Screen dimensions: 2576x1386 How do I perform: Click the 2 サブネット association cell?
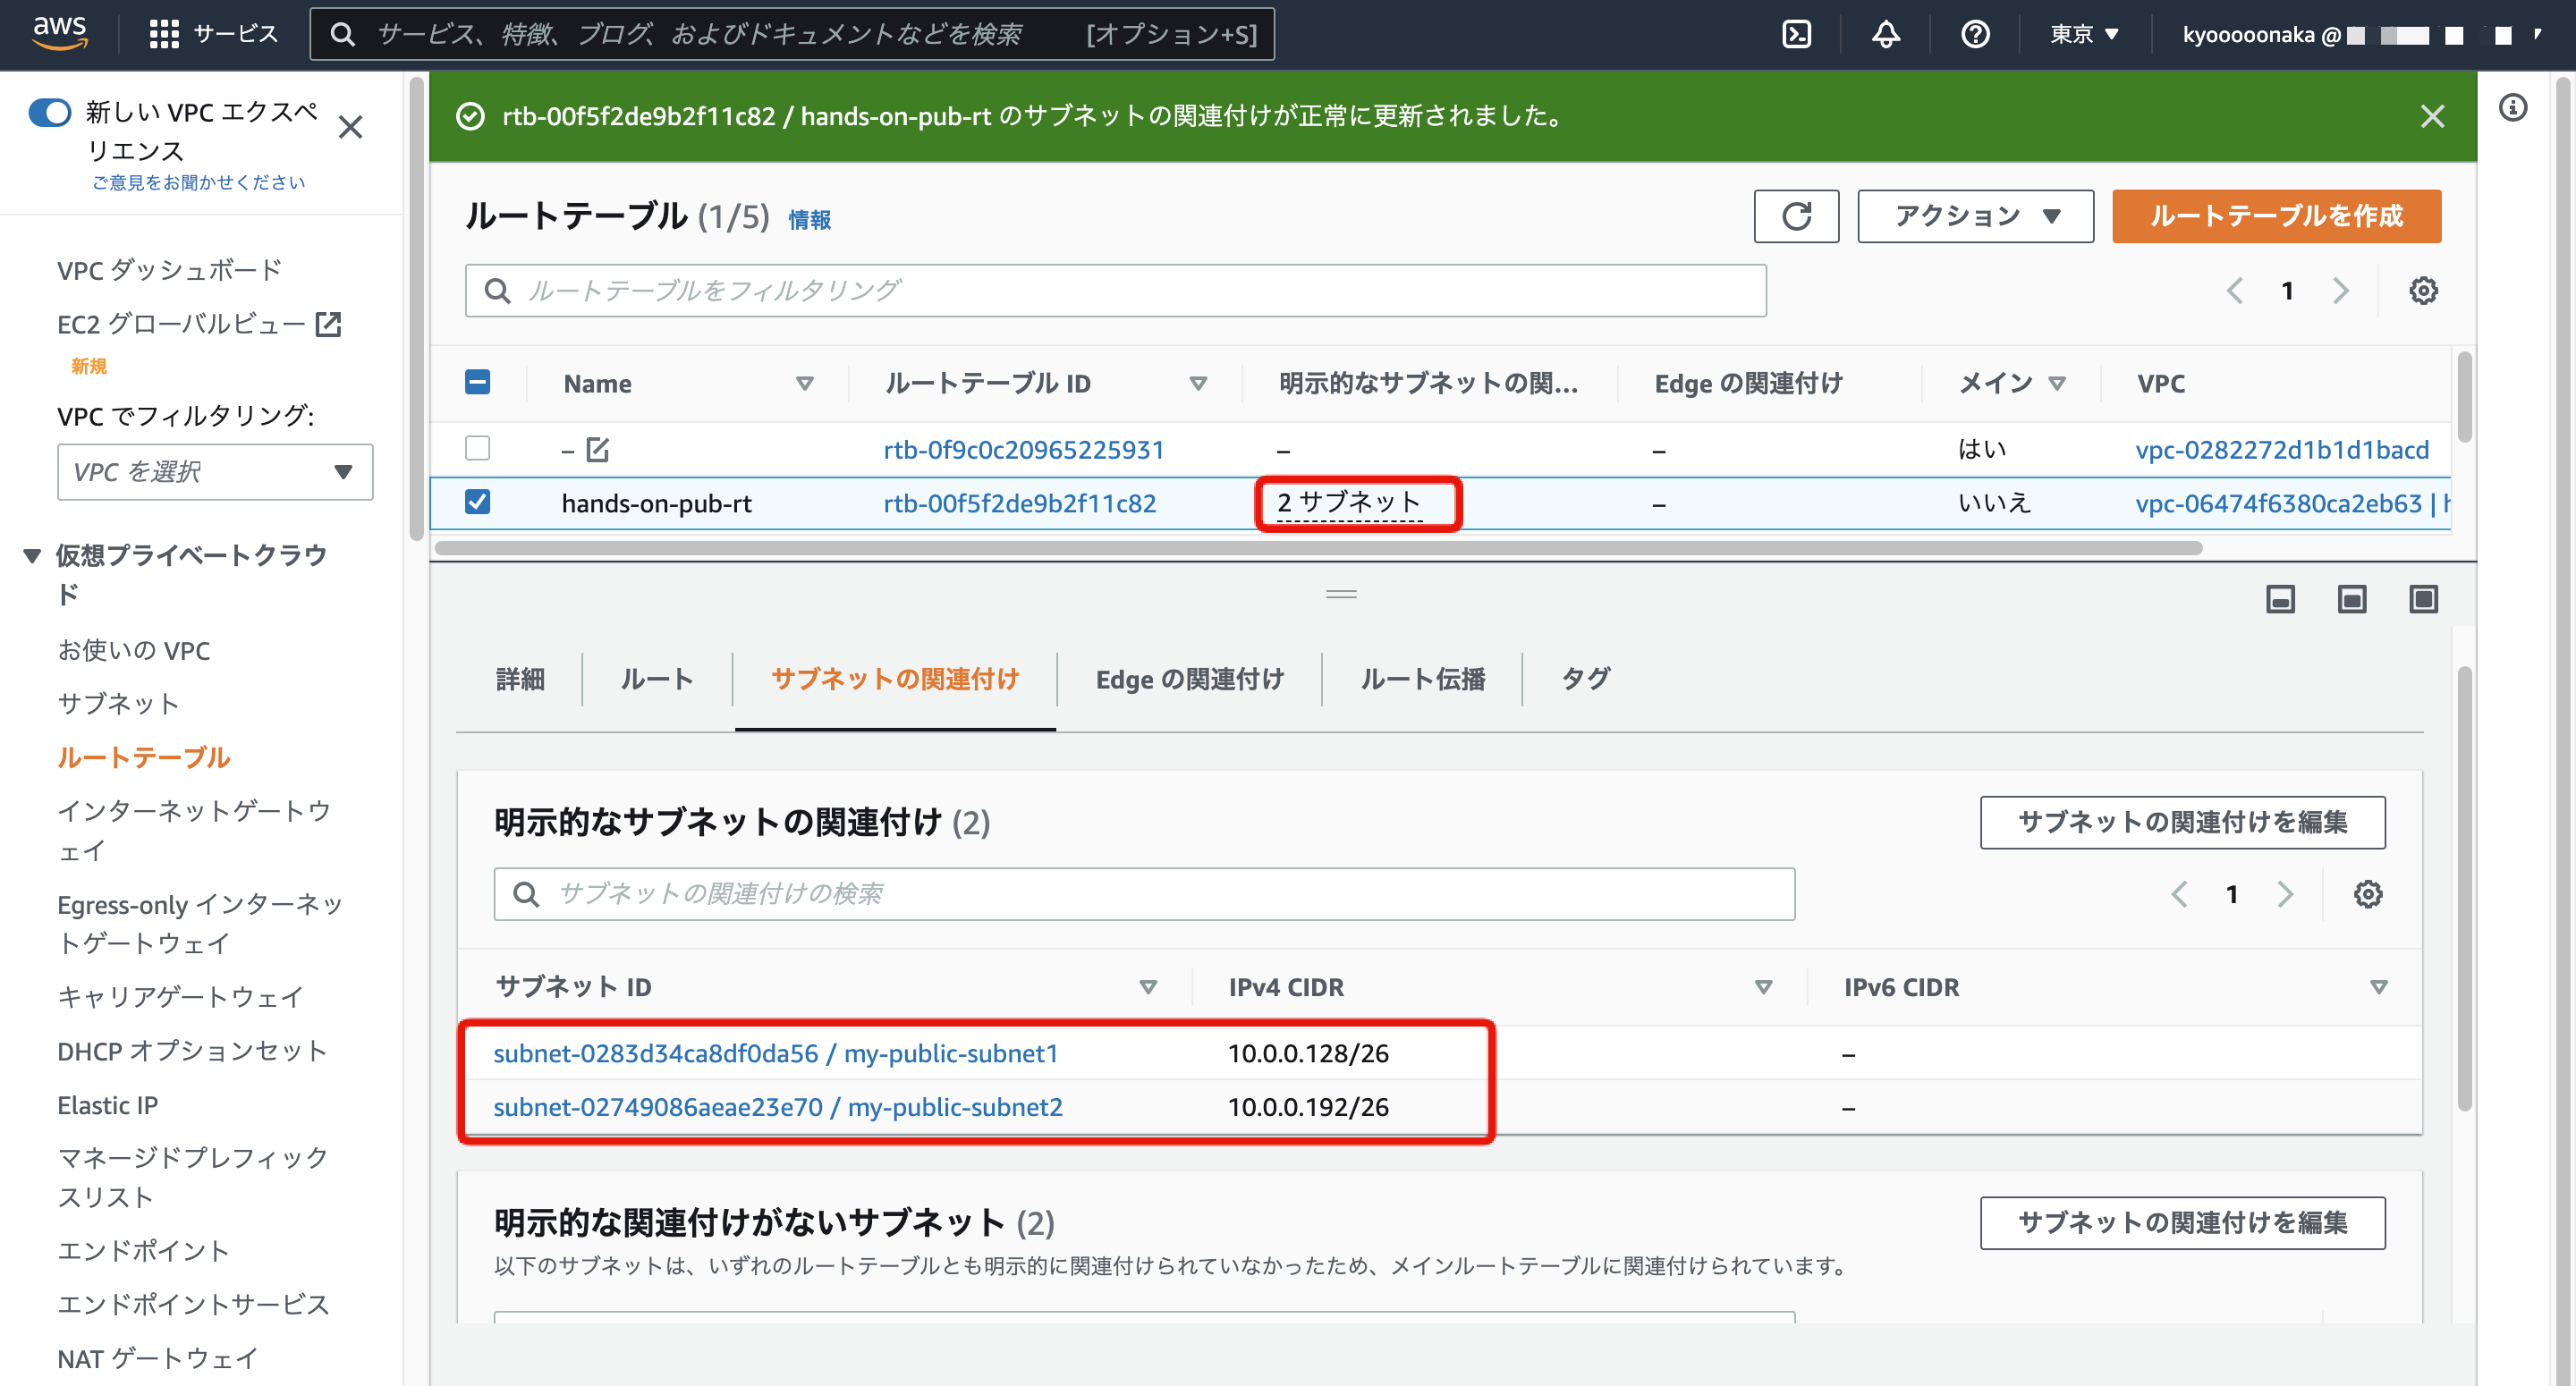[x=1348, y=502]
